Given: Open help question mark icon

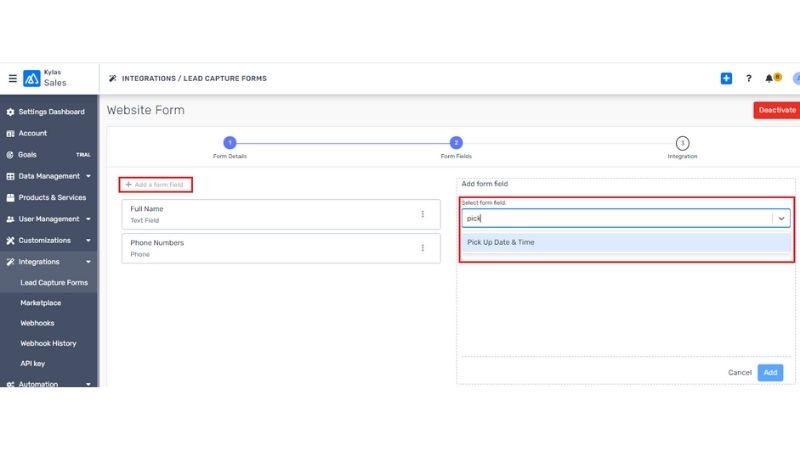Looking at the screenshot, I should point(748,79).
